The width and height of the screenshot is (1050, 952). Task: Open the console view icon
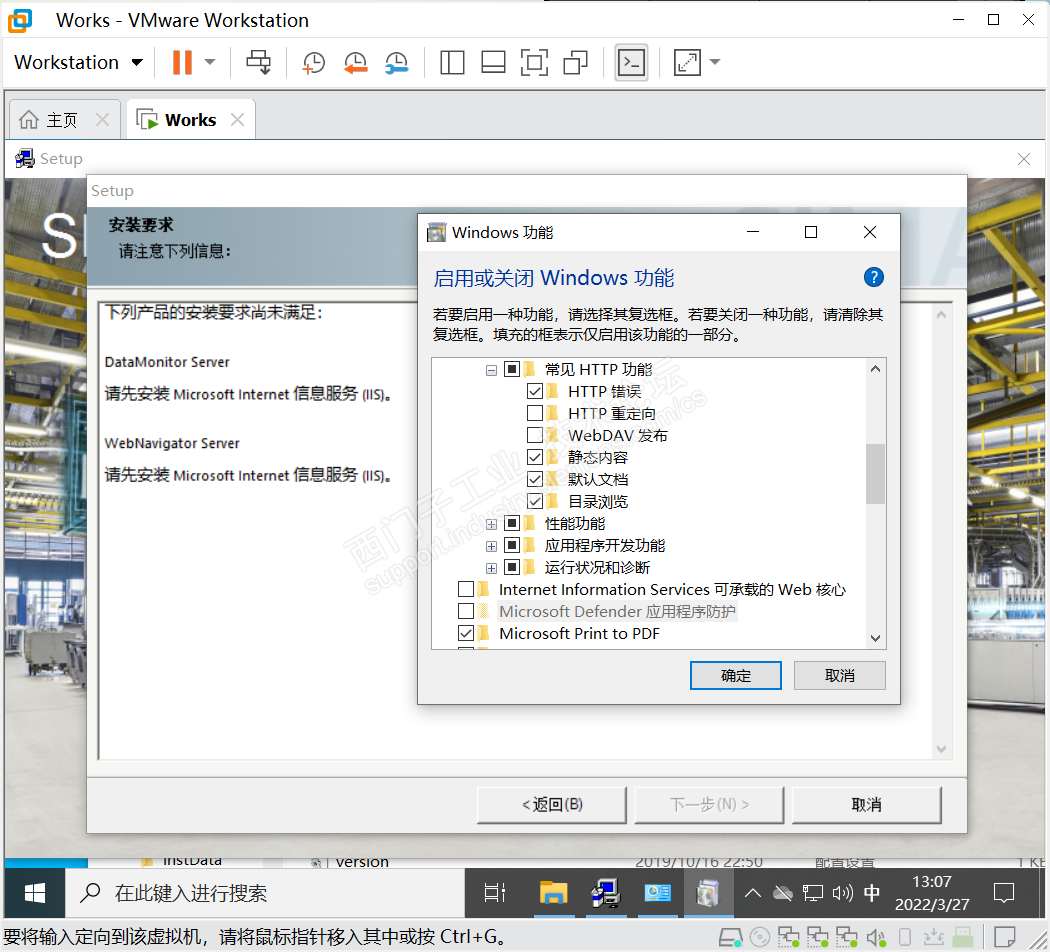631,62
